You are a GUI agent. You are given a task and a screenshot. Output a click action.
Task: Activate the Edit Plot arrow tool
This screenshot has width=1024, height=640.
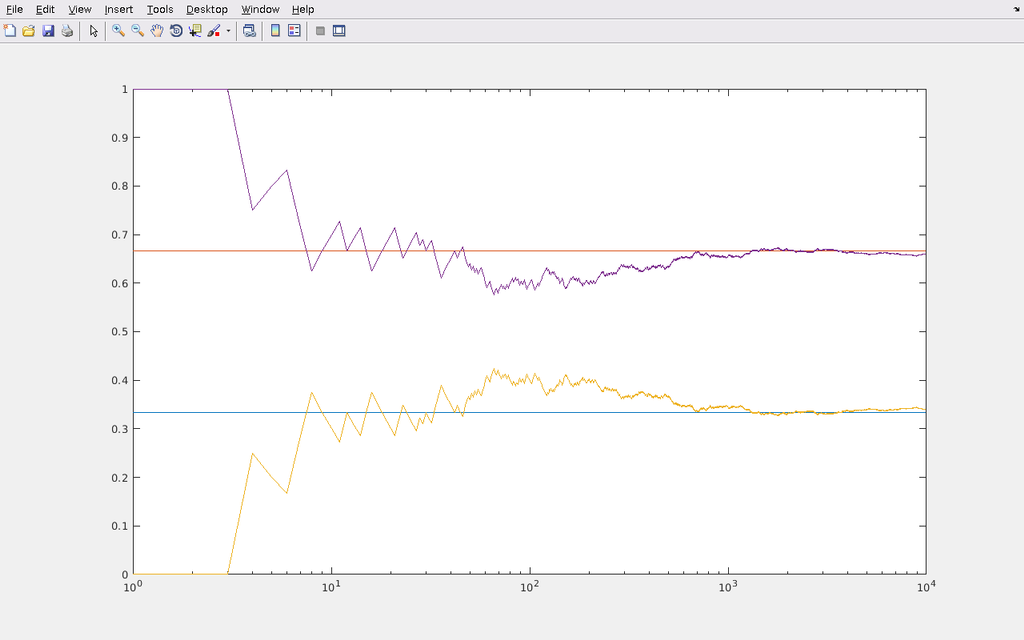click(x=93, y=31)
